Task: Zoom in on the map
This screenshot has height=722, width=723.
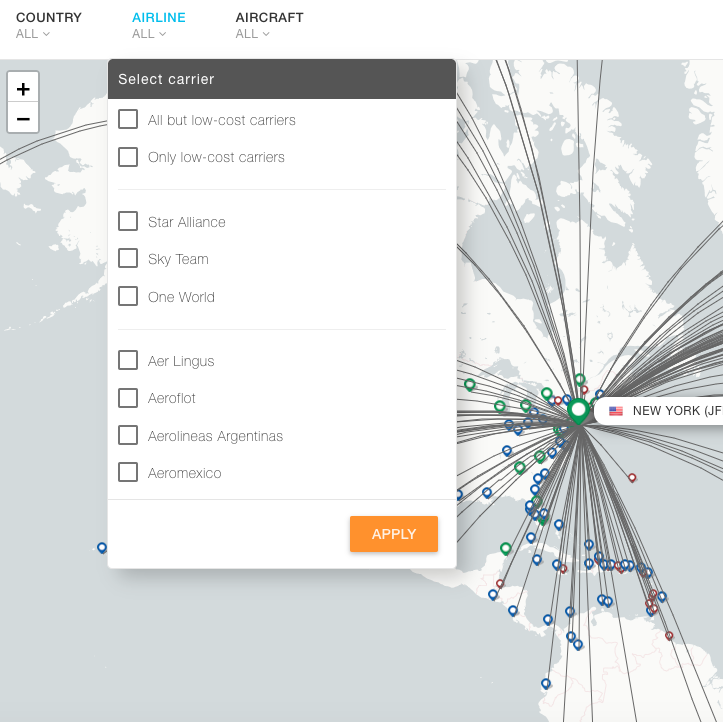Action: click(23, 88)
